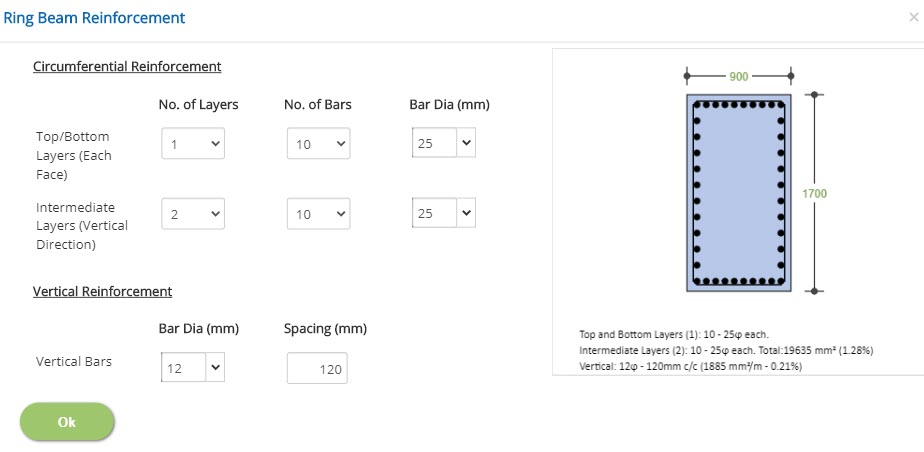The height and width of the screenshot is (452, 924).
Task: Click the Vertical Reinforcement heading
Action: [103, 291]
